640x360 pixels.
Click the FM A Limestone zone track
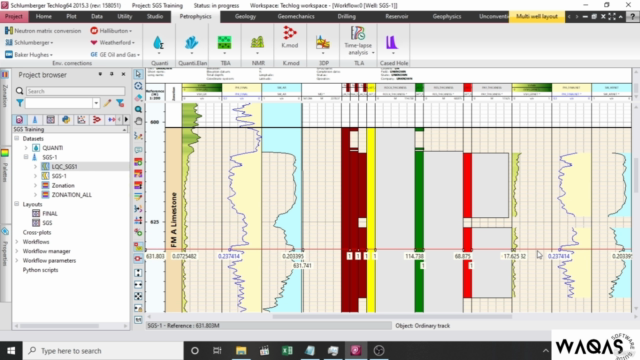[173, 220]
